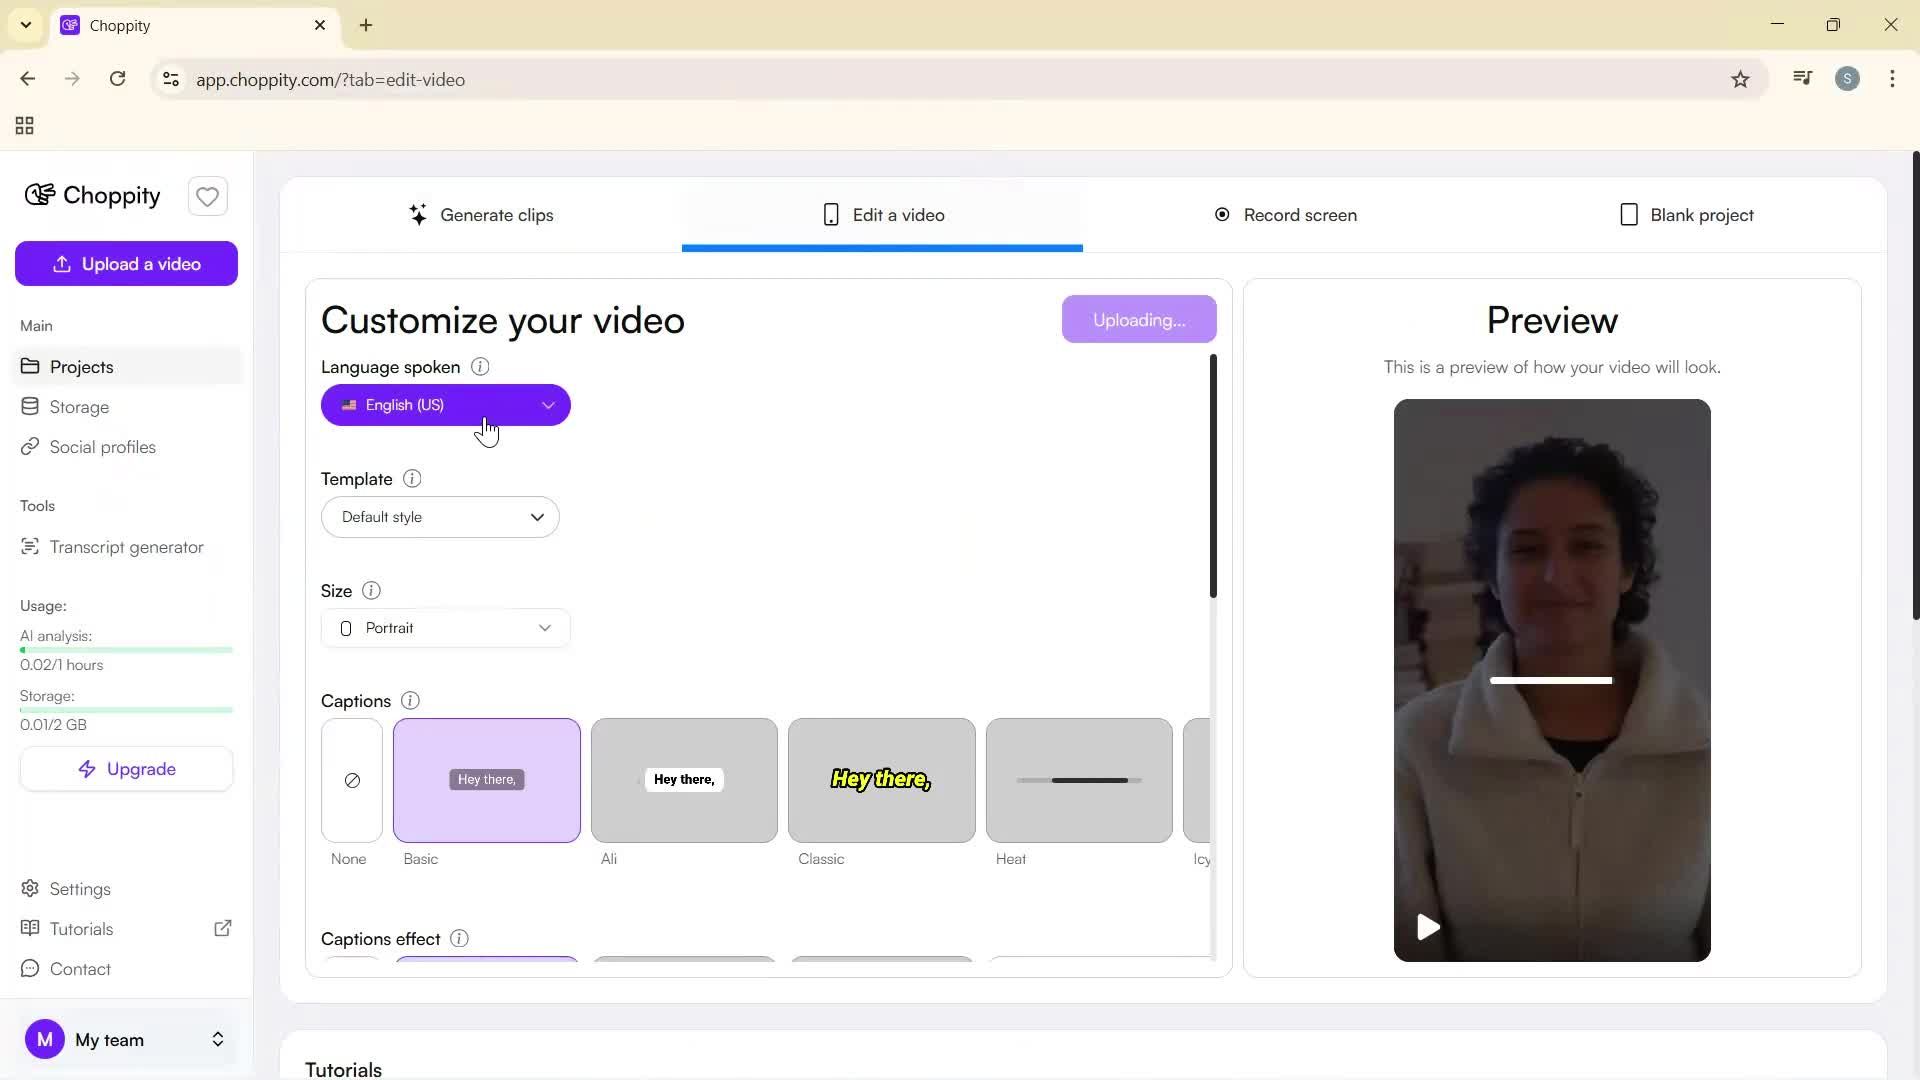This screenshot has height=1080, width=1920.
Task: Select the Classic caption style
Action: 880,780
